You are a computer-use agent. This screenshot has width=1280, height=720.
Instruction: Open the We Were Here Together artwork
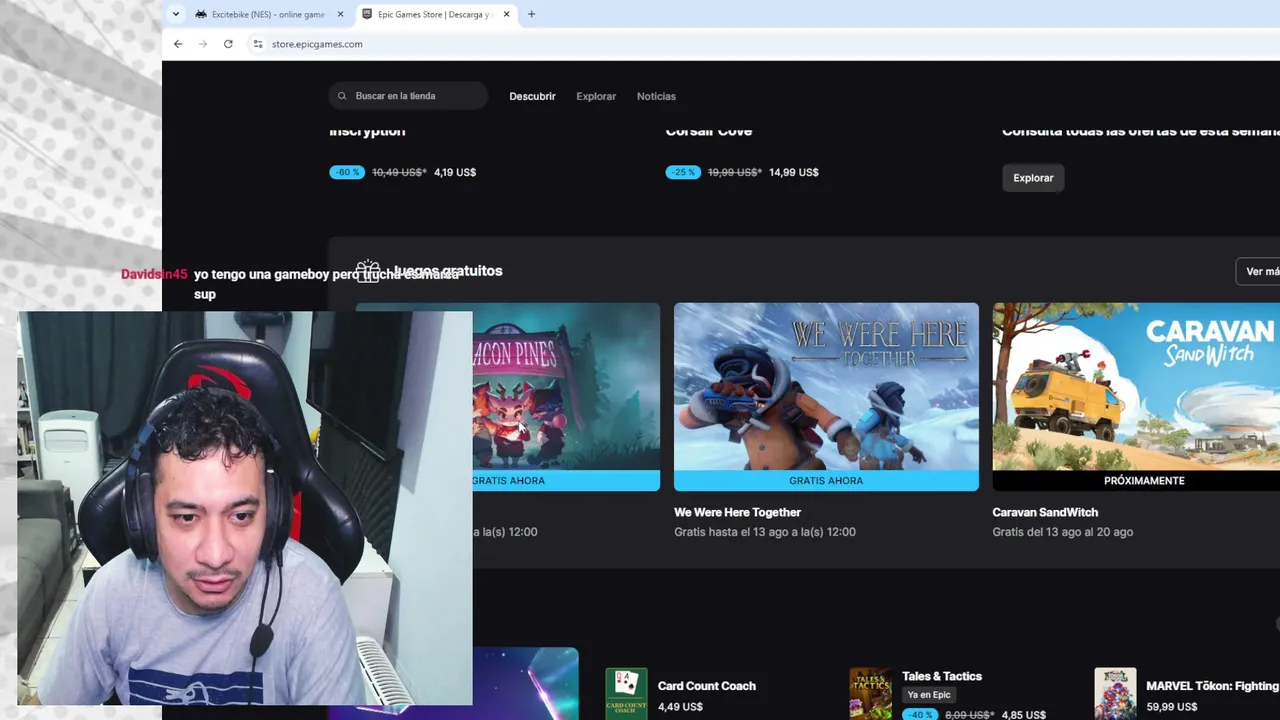tap(826, 386)
